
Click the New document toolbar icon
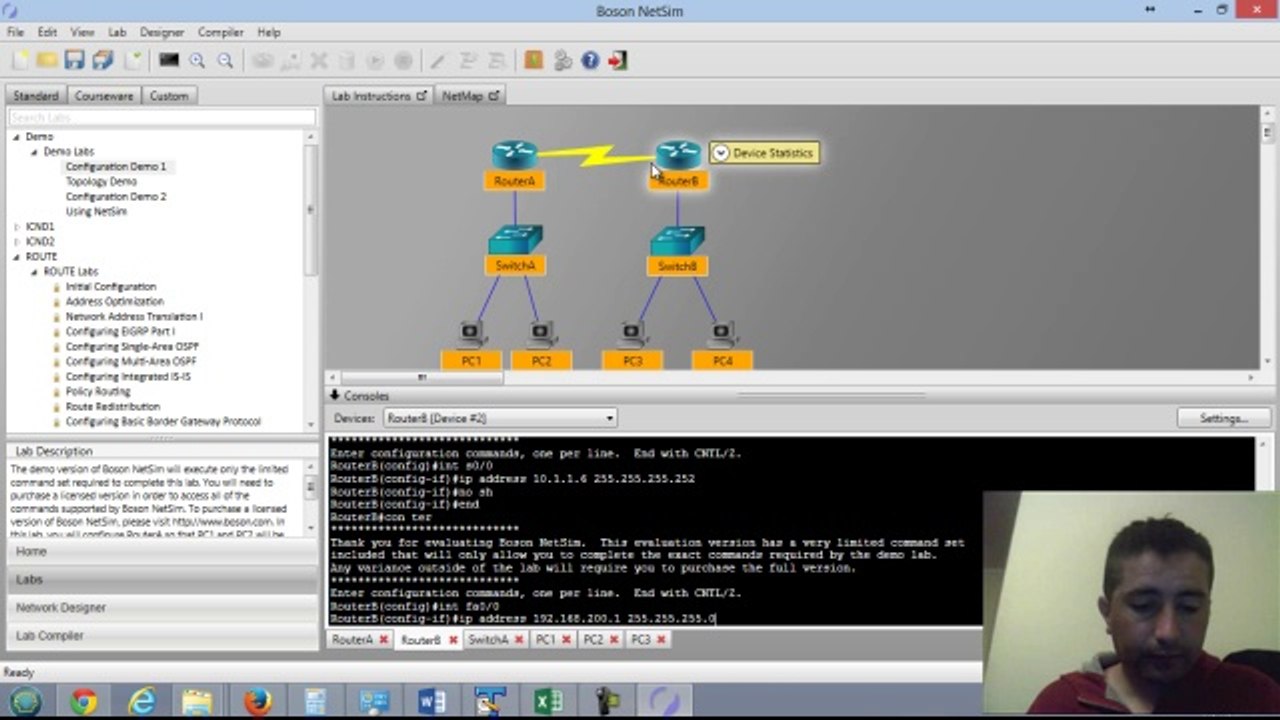pos(20,61)
